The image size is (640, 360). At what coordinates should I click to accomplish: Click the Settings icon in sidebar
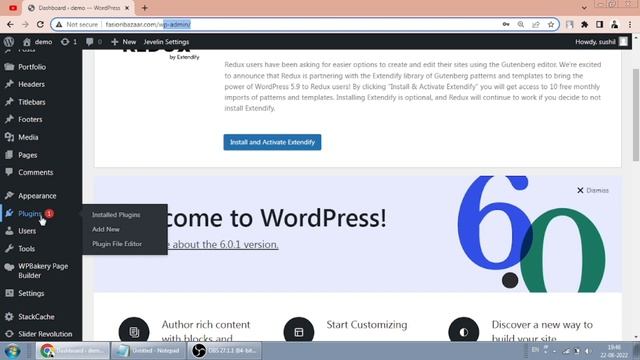pyautogui.click(x=9, y=293)
